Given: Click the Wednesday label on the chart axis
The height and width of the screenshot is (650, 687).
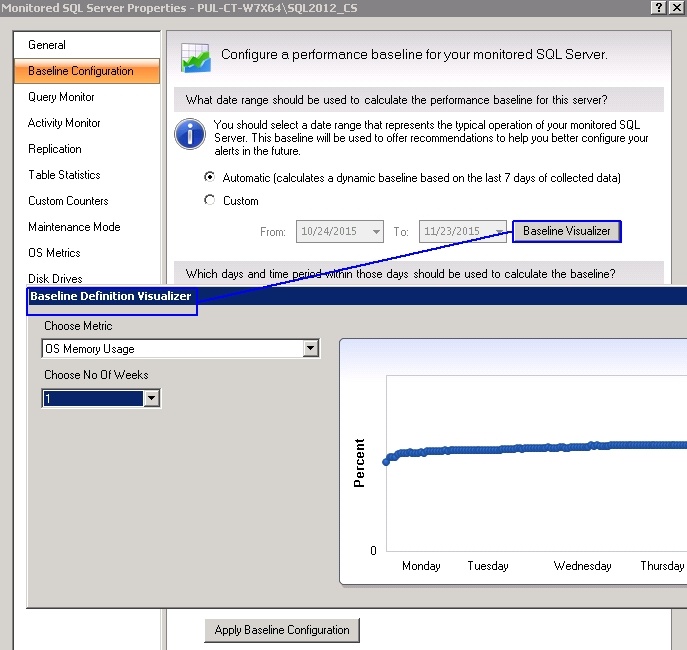Looking at the screenshot, I should click(x=582, y=566).
